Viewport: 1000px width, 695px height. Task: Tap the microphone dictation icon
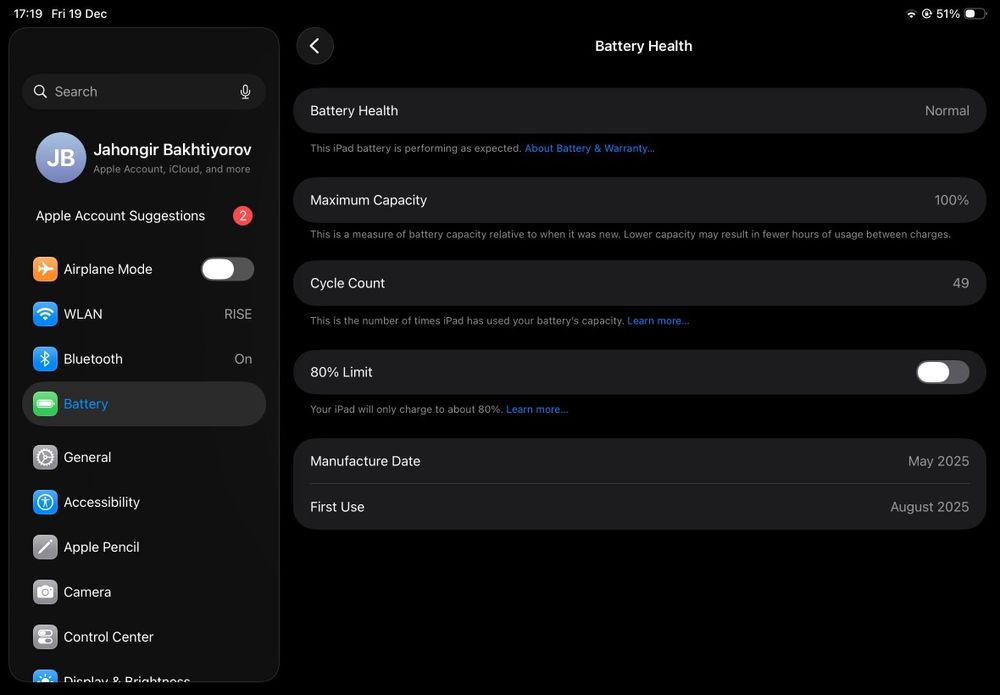pos(245,92)
